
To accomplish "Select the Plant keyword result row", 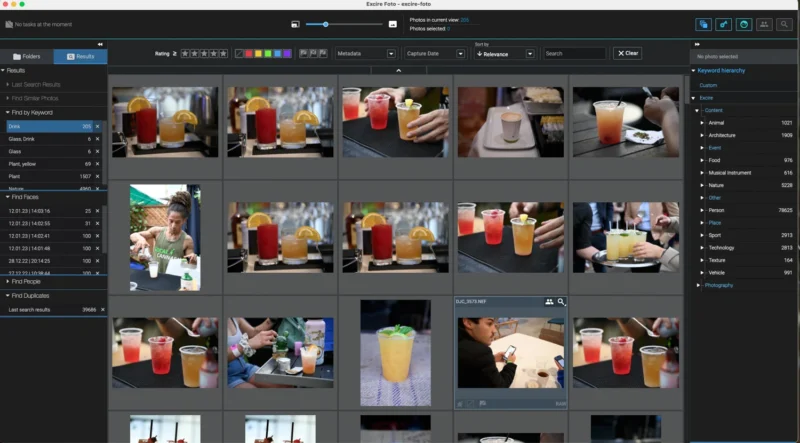I will (x=49, y=176).
